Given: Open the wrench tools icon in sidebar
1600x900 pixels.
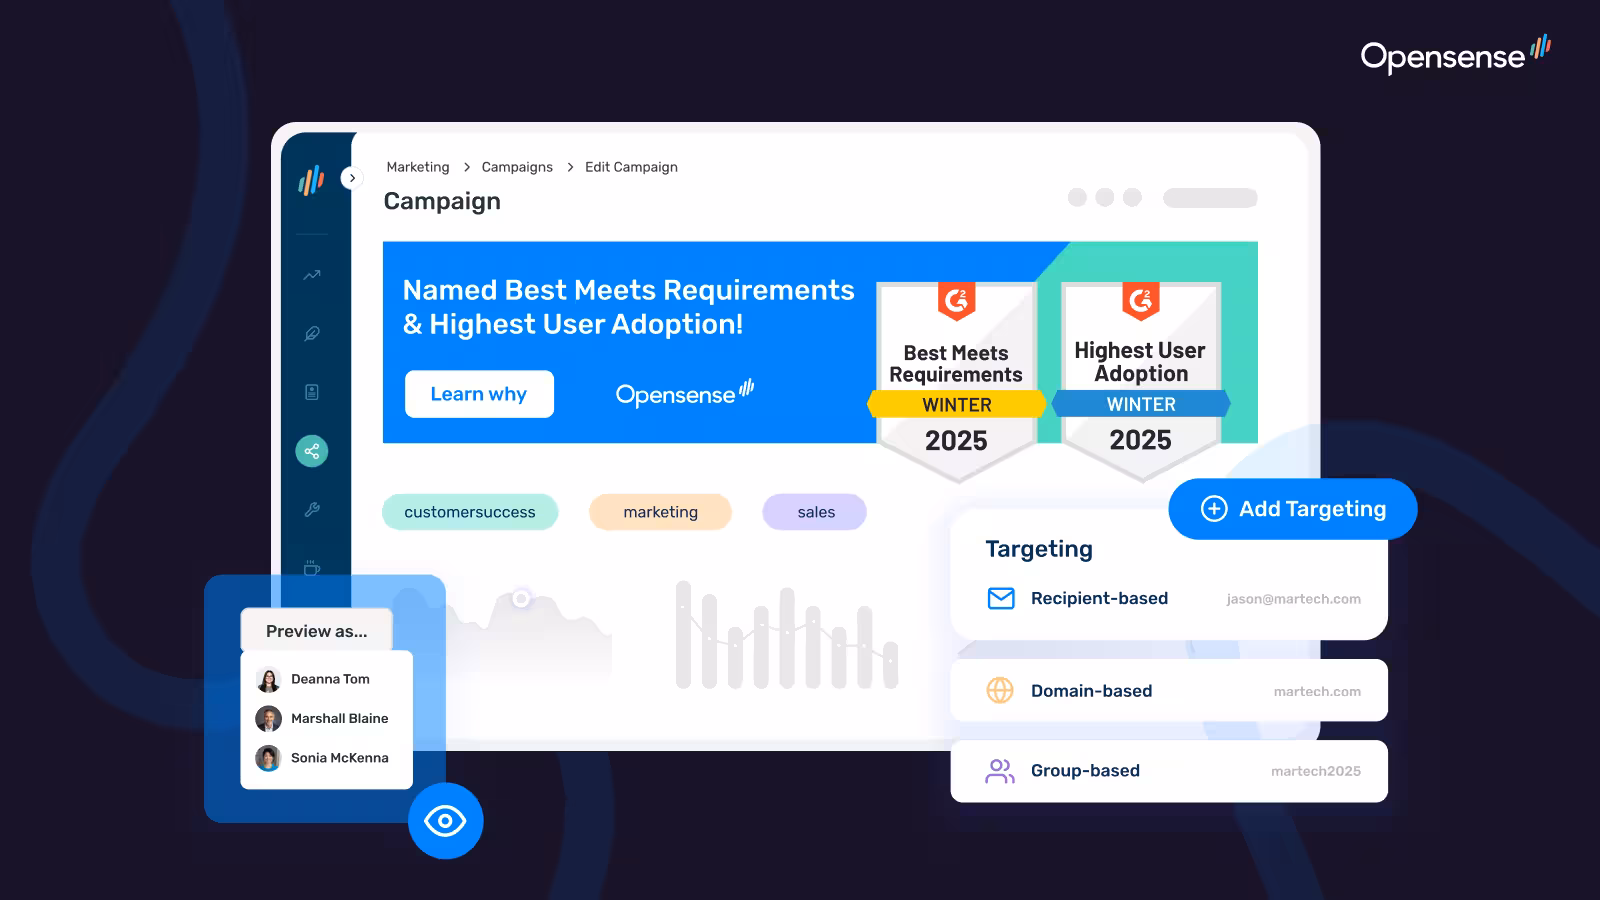Looking at the screenshot, I should coord(312,510).
